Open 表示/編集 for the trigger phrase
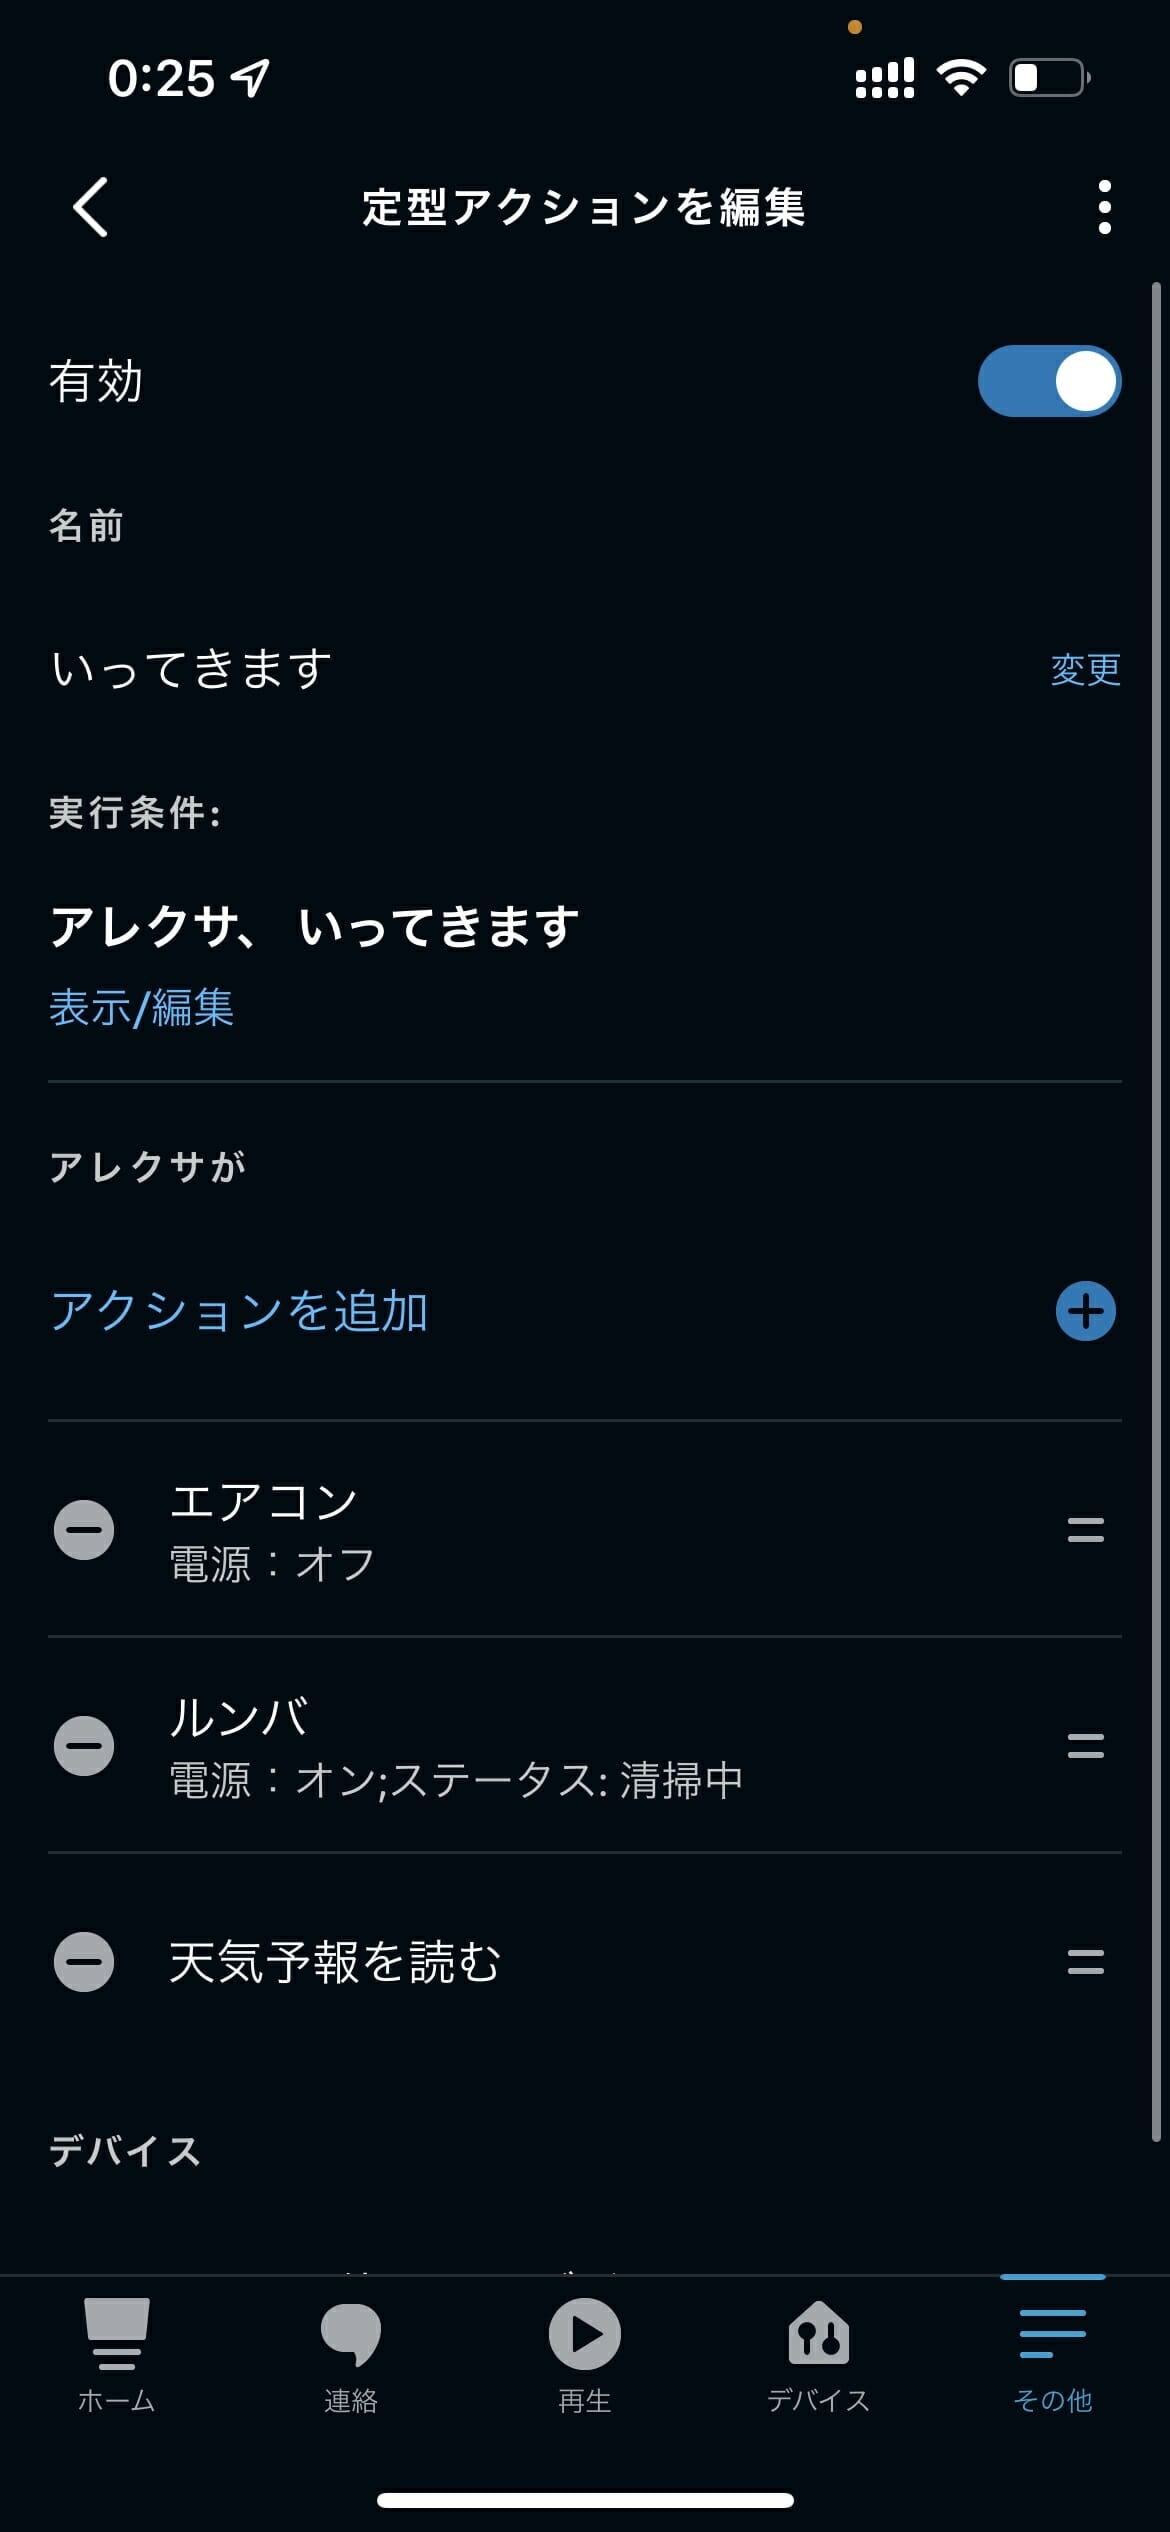 141,1007
